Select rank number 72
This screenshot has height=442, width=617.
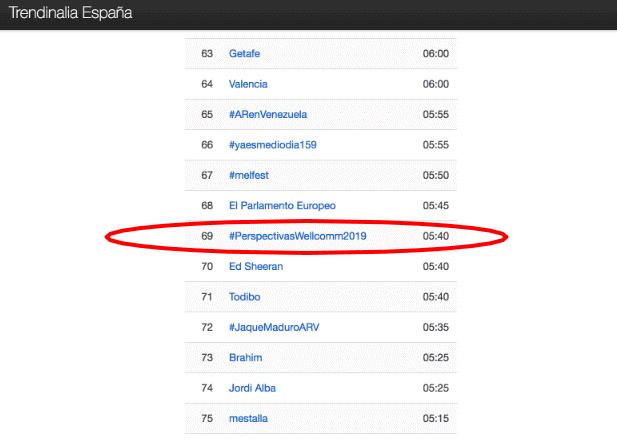click(207, 327)
